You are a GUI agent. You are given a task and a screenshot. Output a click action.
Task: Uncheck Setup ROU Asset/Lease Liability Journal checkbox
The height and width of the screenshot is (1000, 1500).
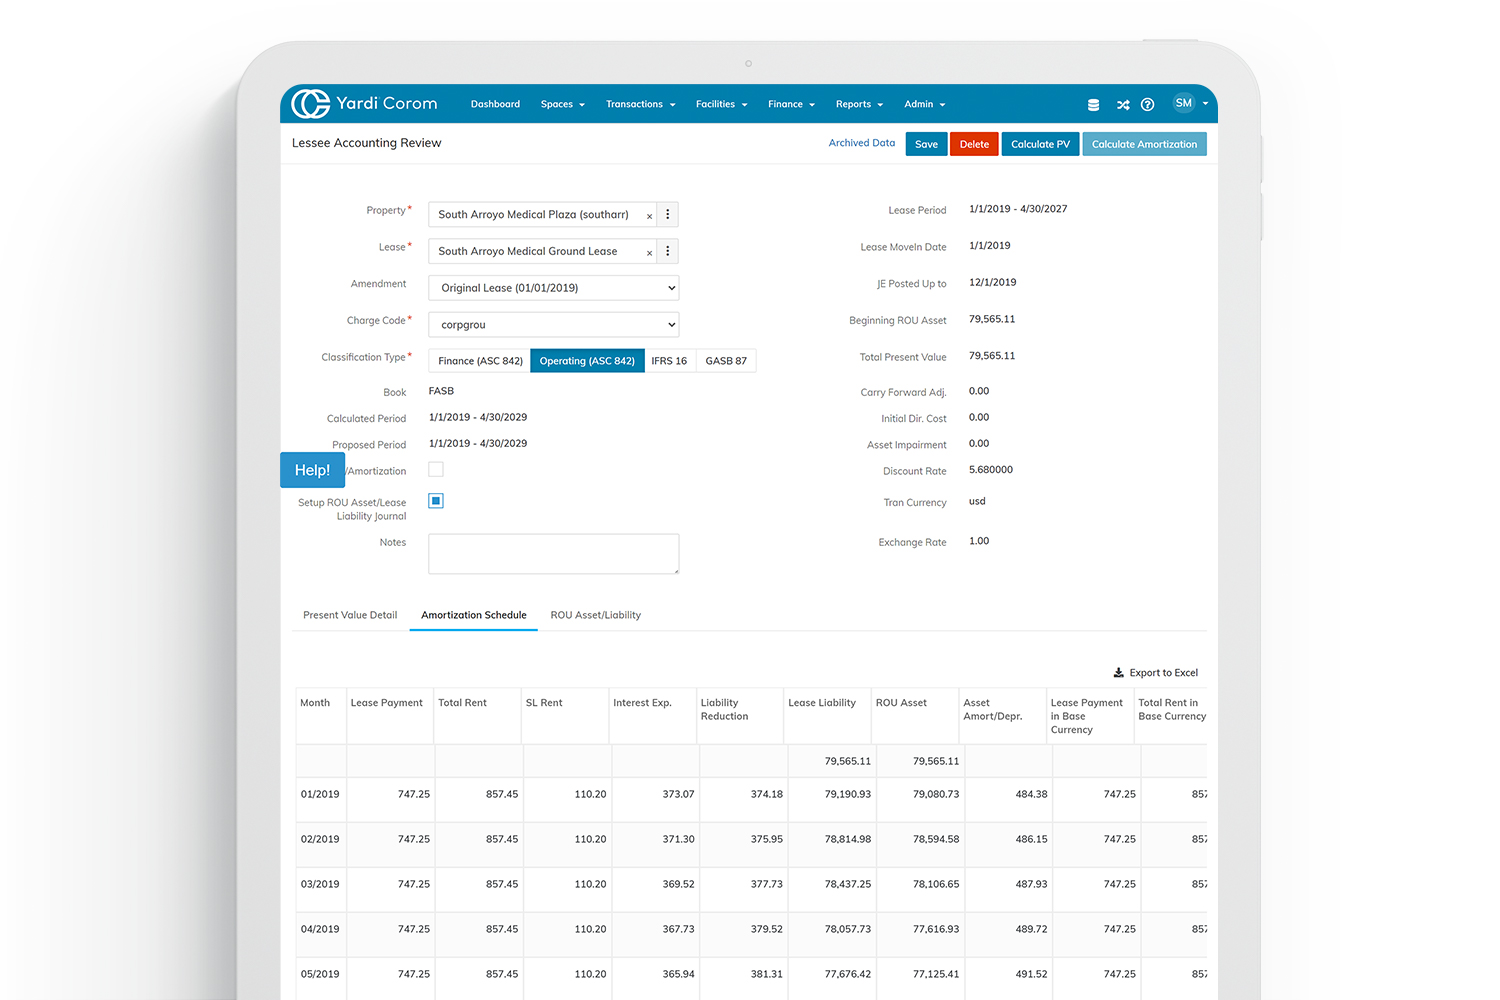pos(436,501)
